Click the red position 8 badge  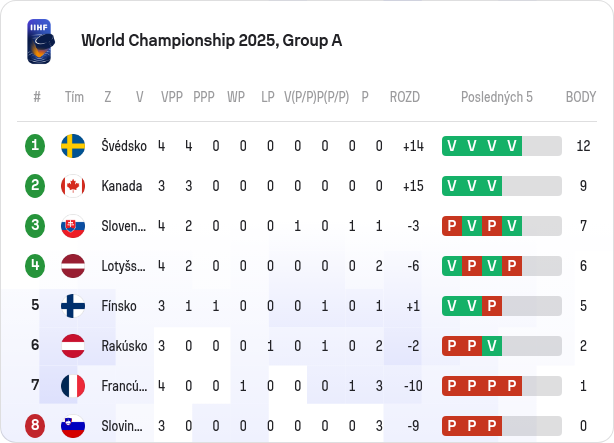[35, 425]
